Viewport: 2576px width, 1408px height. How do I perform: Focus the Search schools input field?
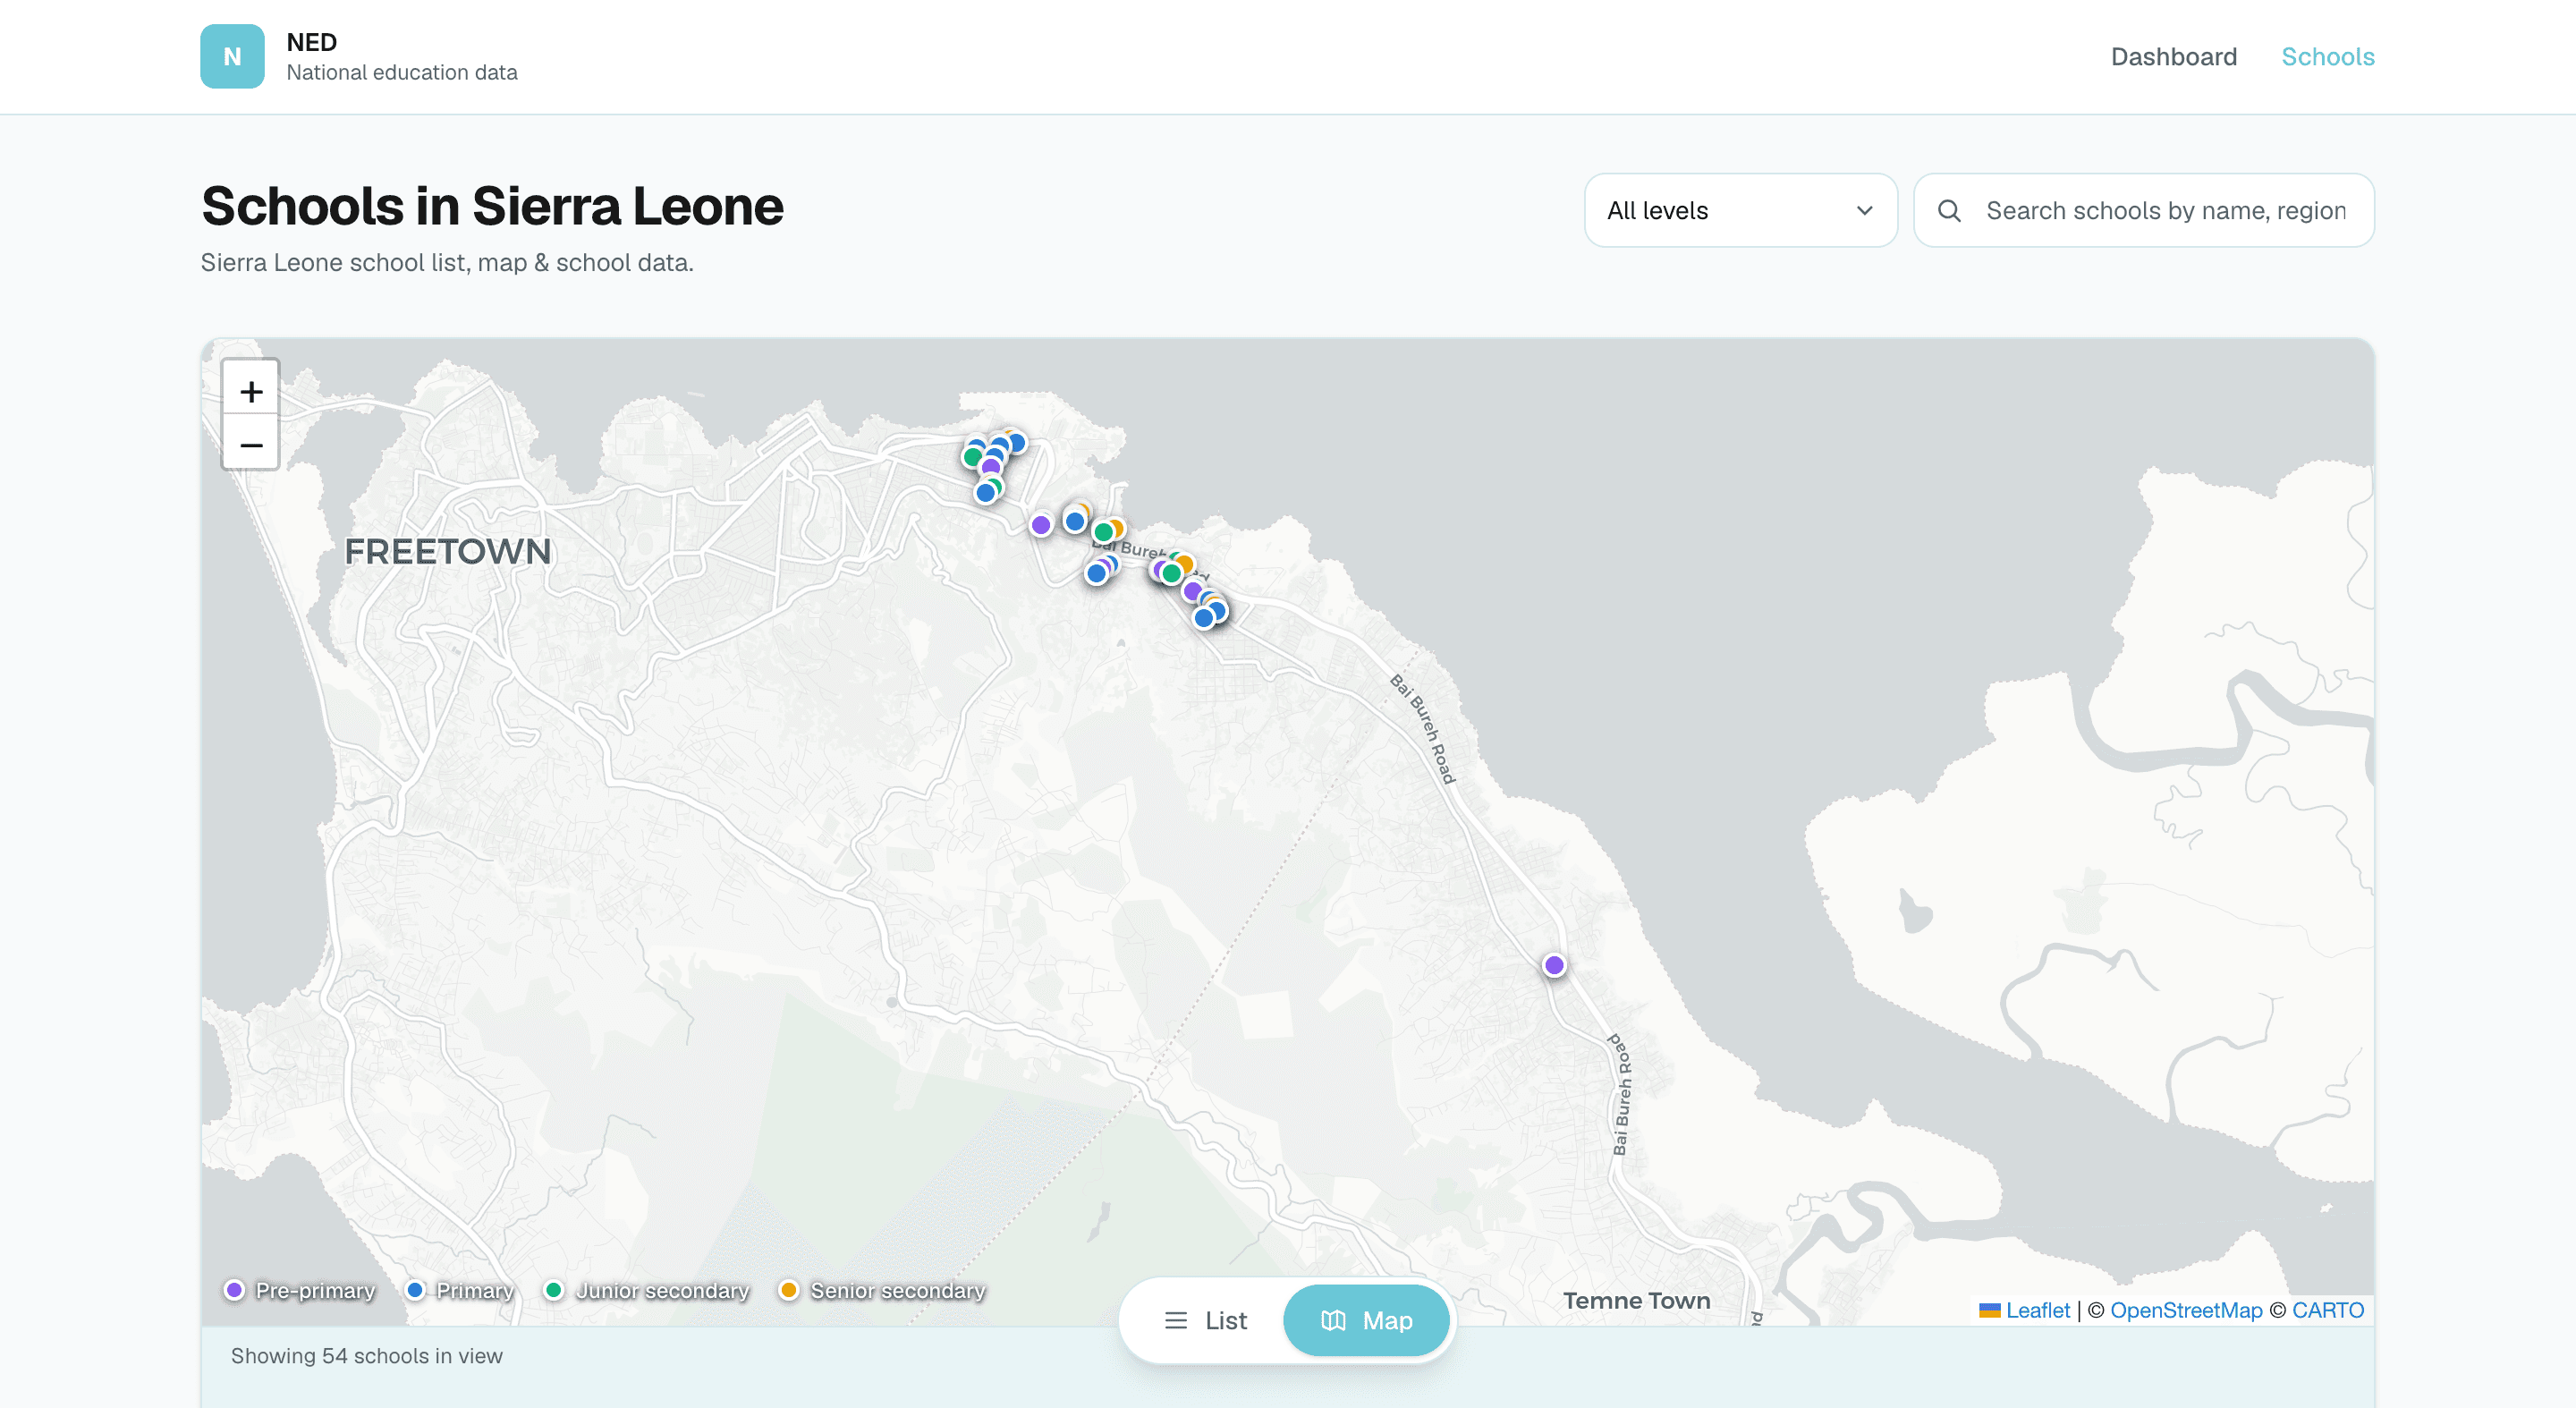2143,211
